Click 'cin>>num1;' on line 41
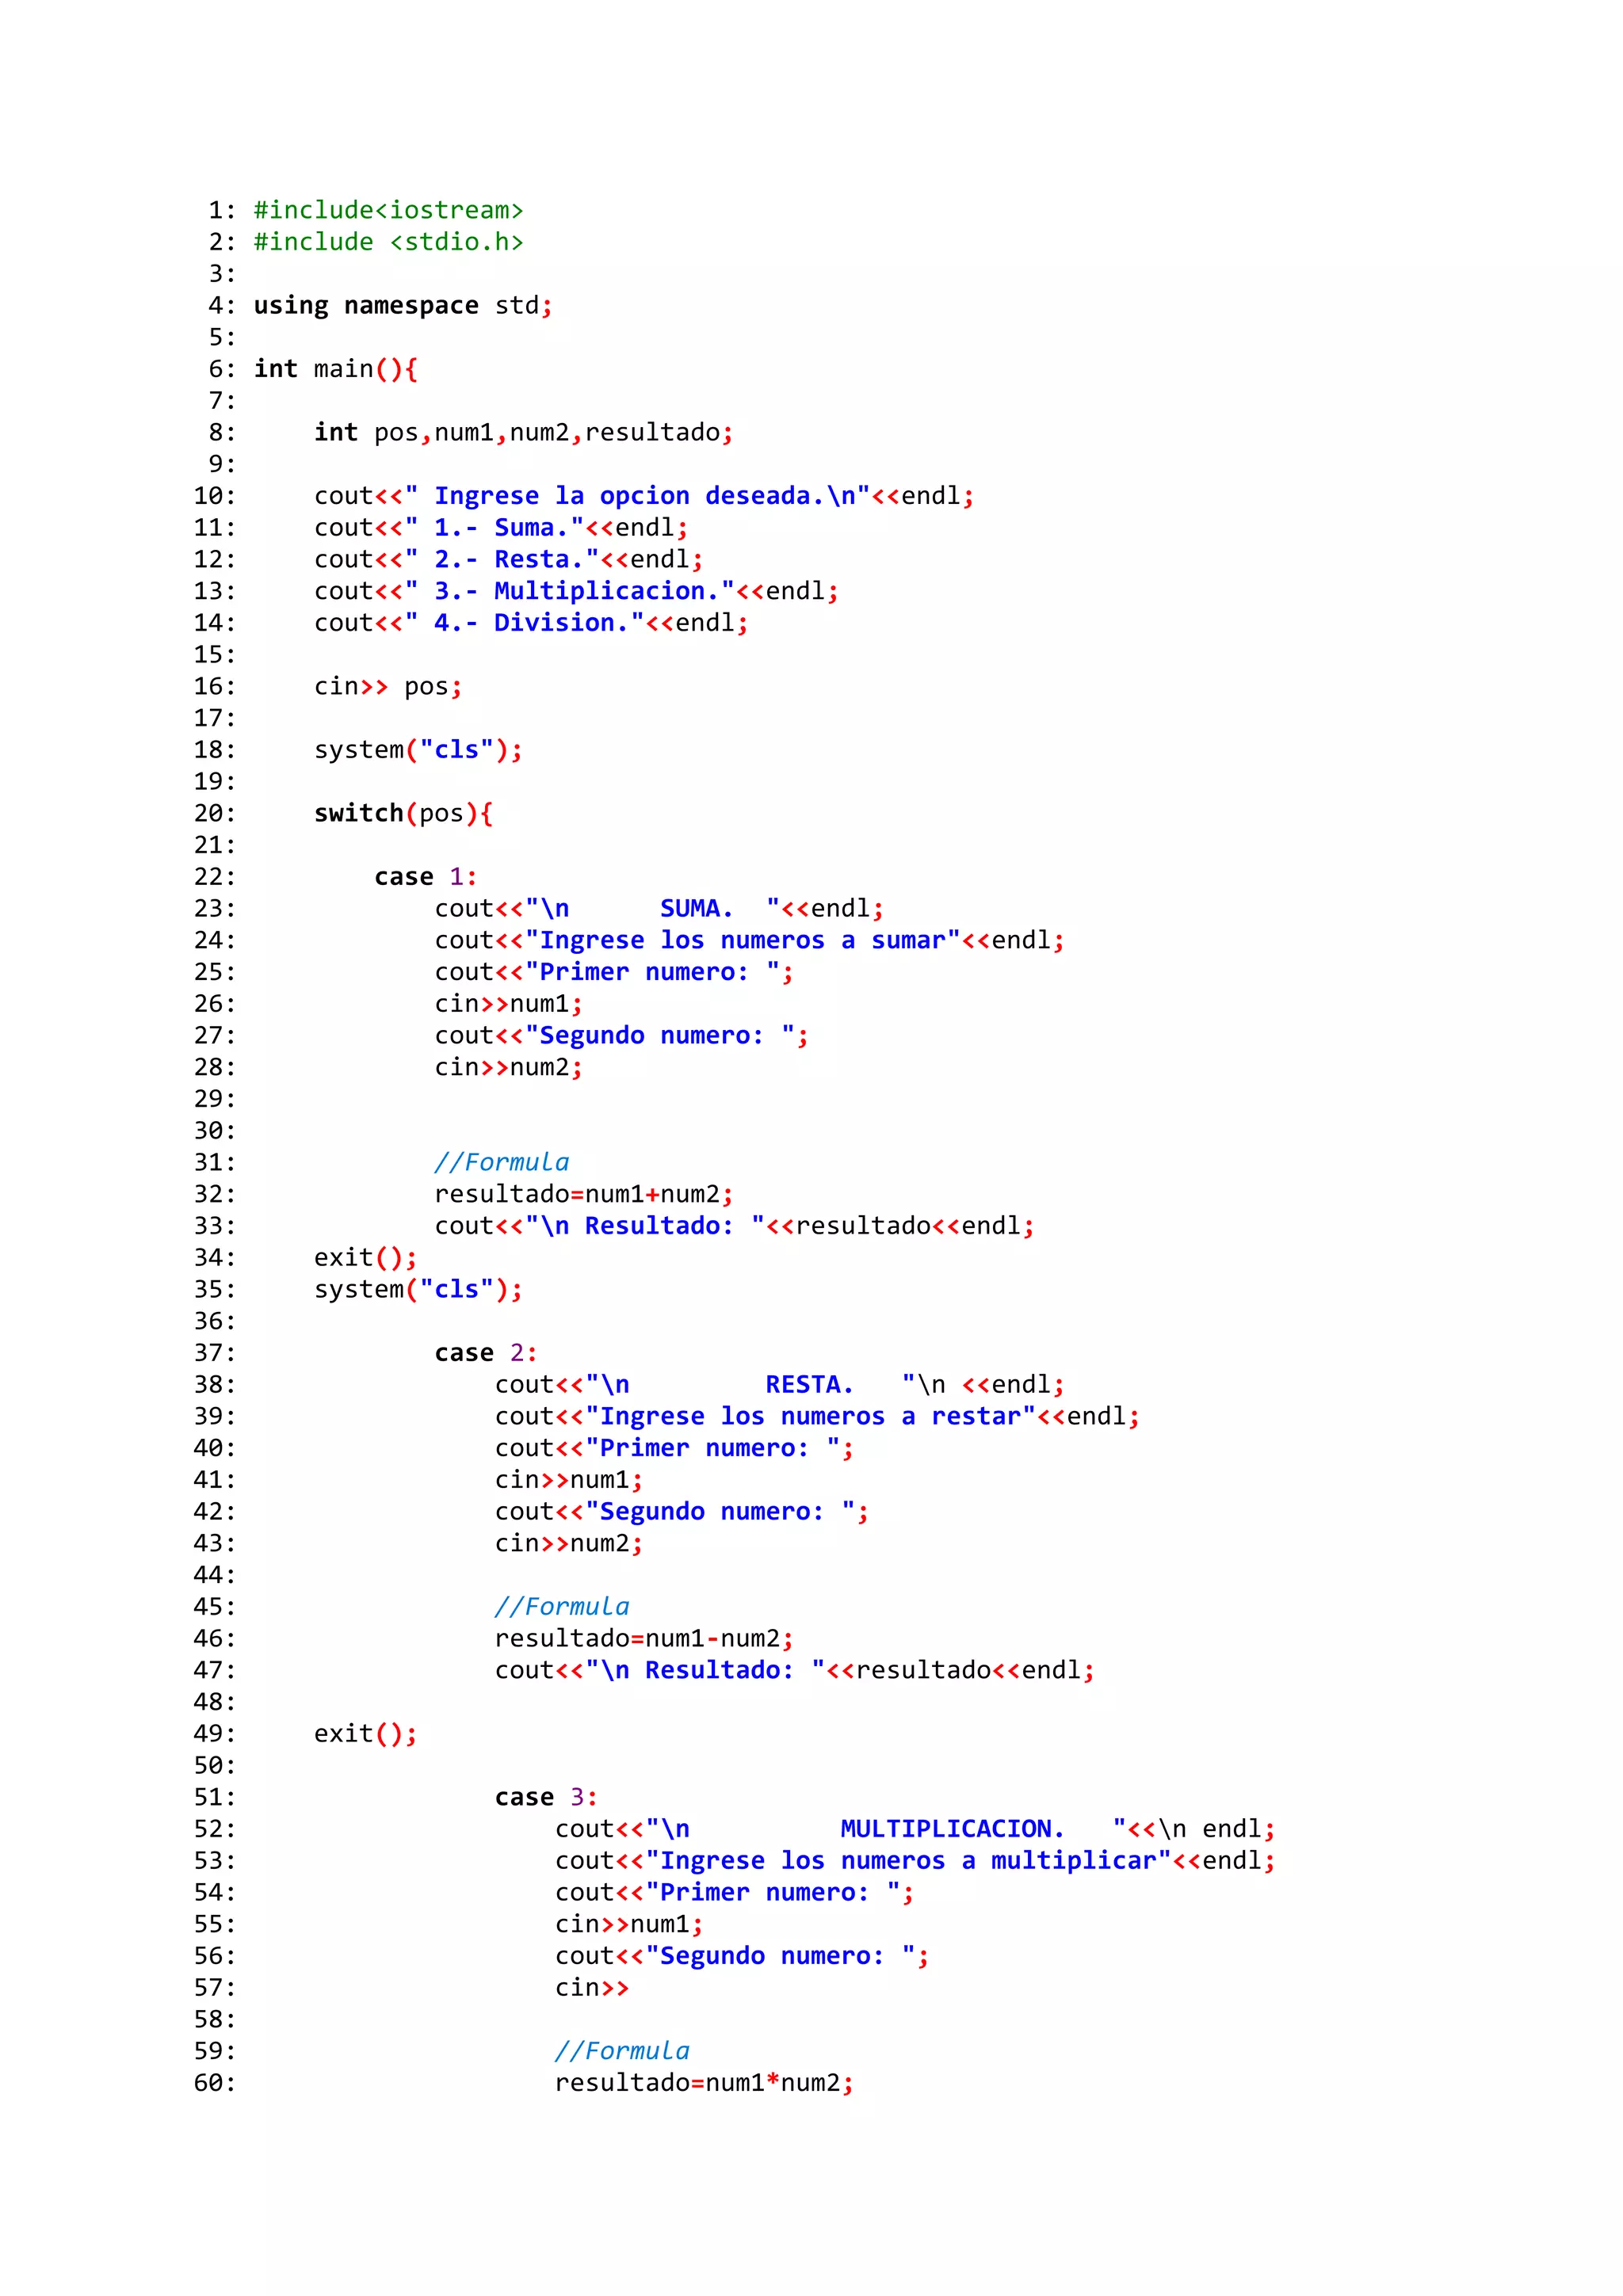The width and height of the screenshot is (1623, 2296). point(568,1480)
